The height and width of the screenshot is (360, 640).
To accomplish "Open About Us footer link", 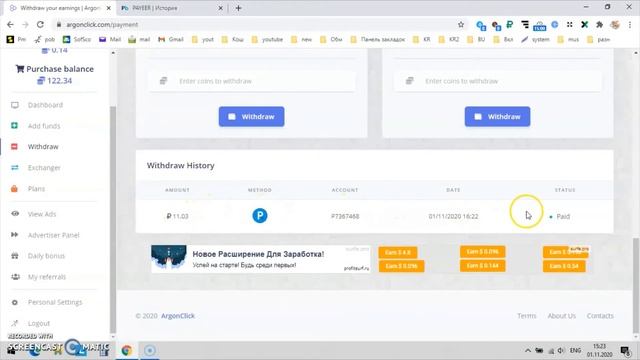I will pos(561,316).
